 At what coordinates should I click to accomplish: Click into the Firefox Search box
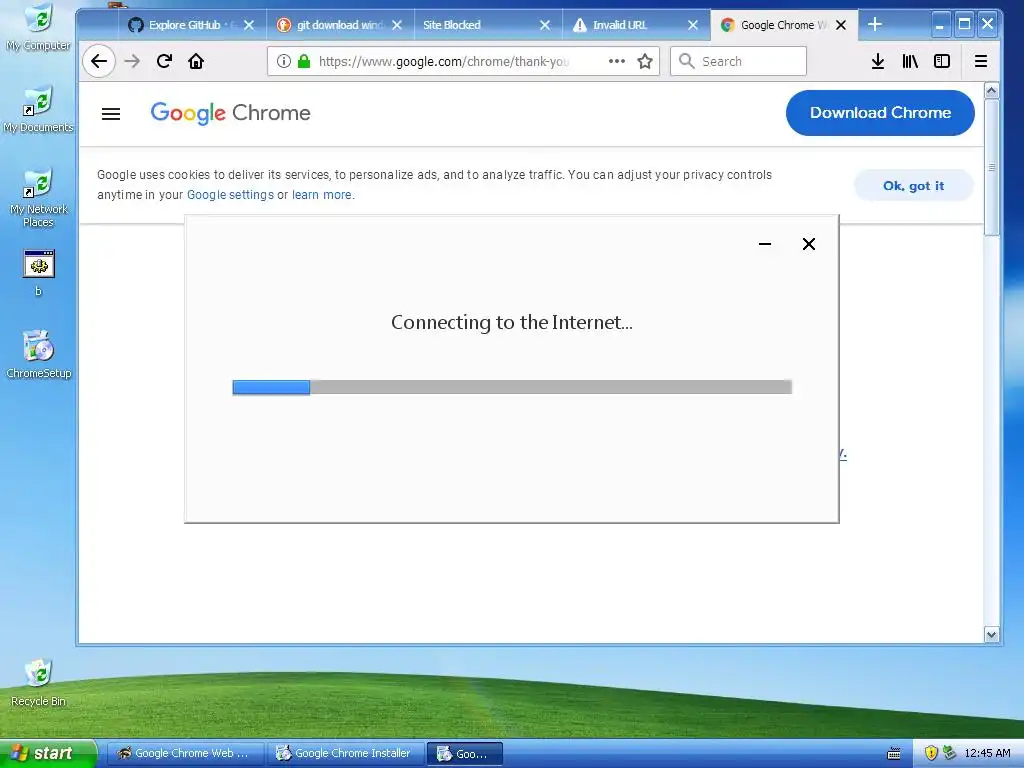coord(738,61)
